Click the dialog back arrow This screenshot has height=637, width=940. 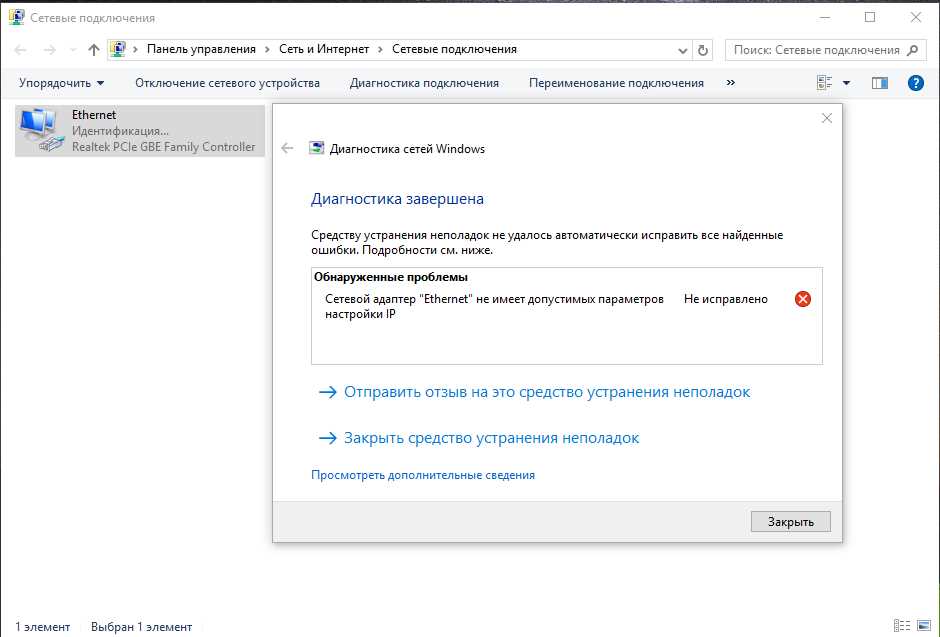287,148
